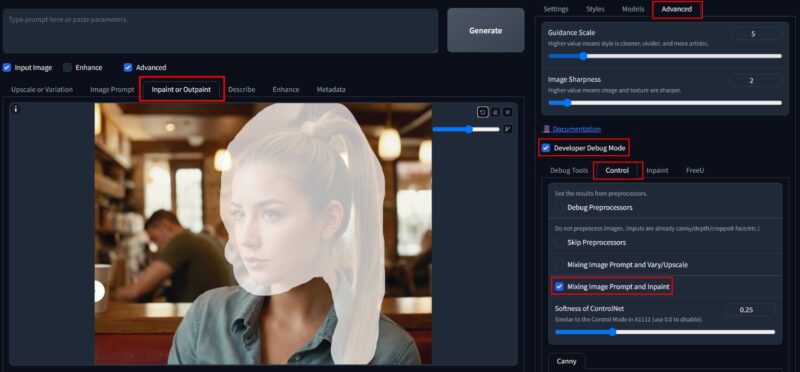The width and height of the screenshot is (800, 372).
Task: Toggle the Input Image checkbox
Action: 7,67
